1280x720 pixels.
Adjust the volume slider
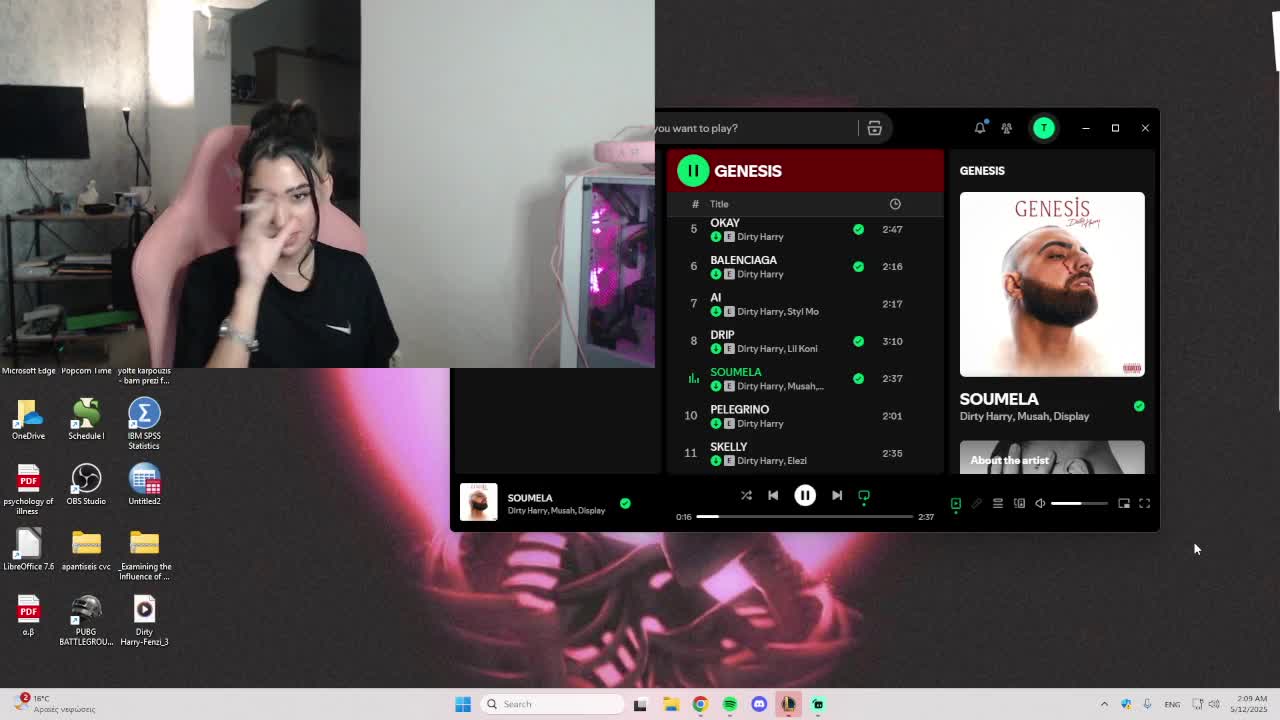click(1079, 504)
